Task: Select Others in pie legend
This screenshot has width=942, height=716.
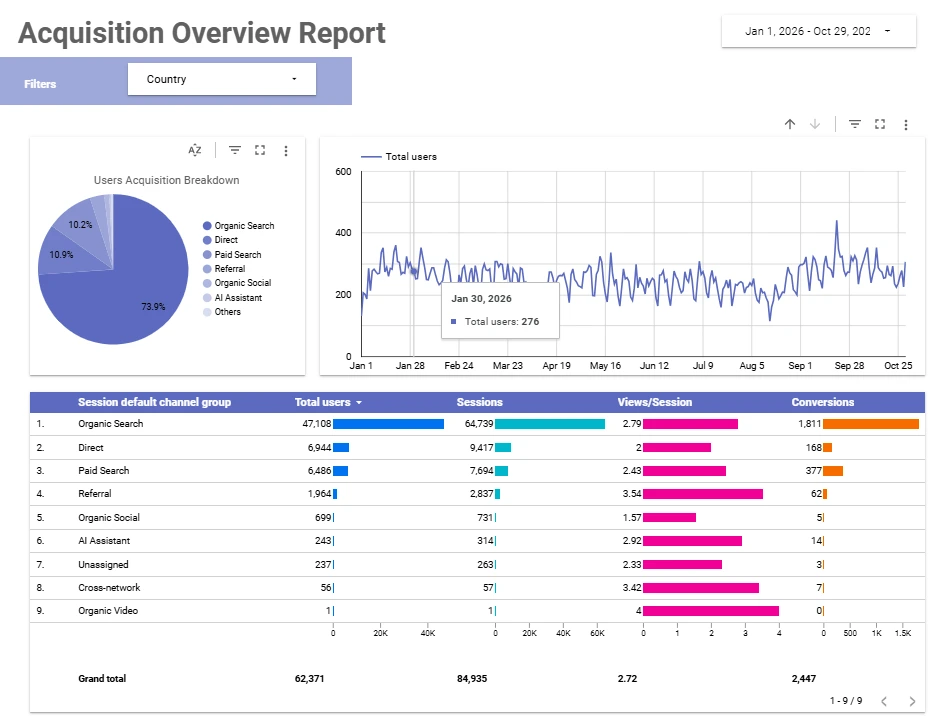Action: click(227, 312)
